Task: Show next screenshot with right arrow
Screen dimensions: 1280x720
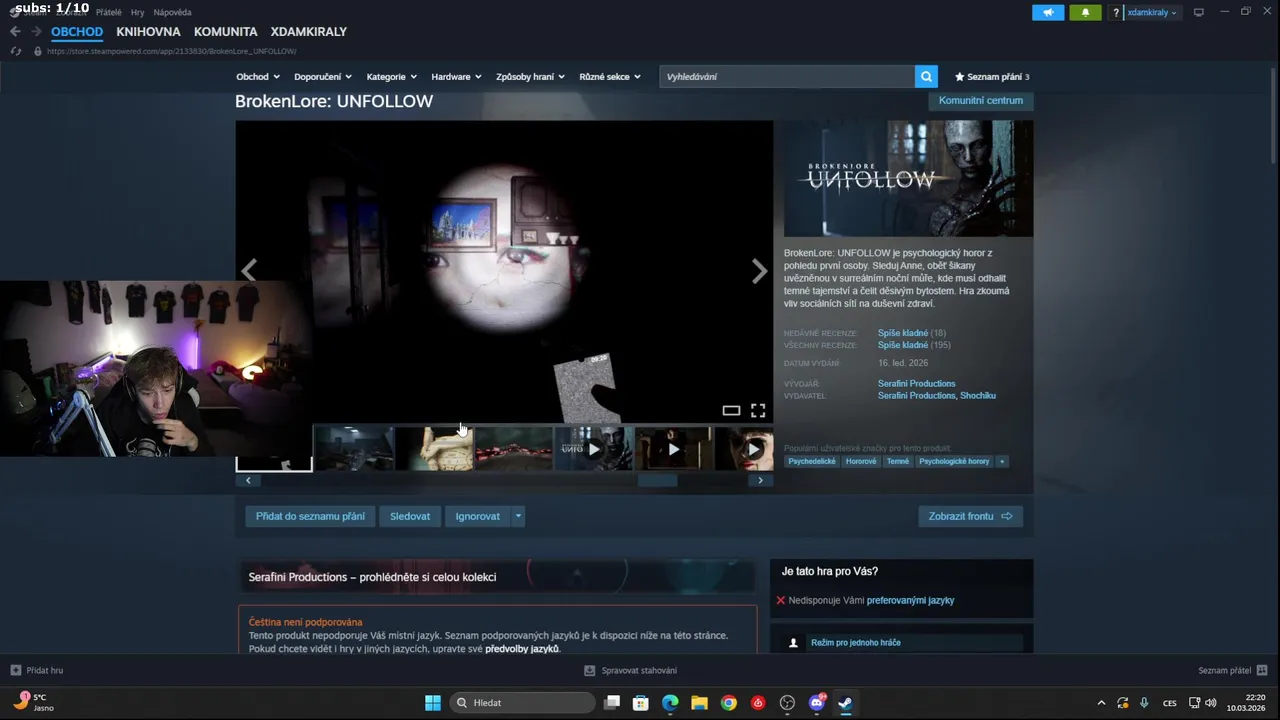Action: [x=759, y=270]
